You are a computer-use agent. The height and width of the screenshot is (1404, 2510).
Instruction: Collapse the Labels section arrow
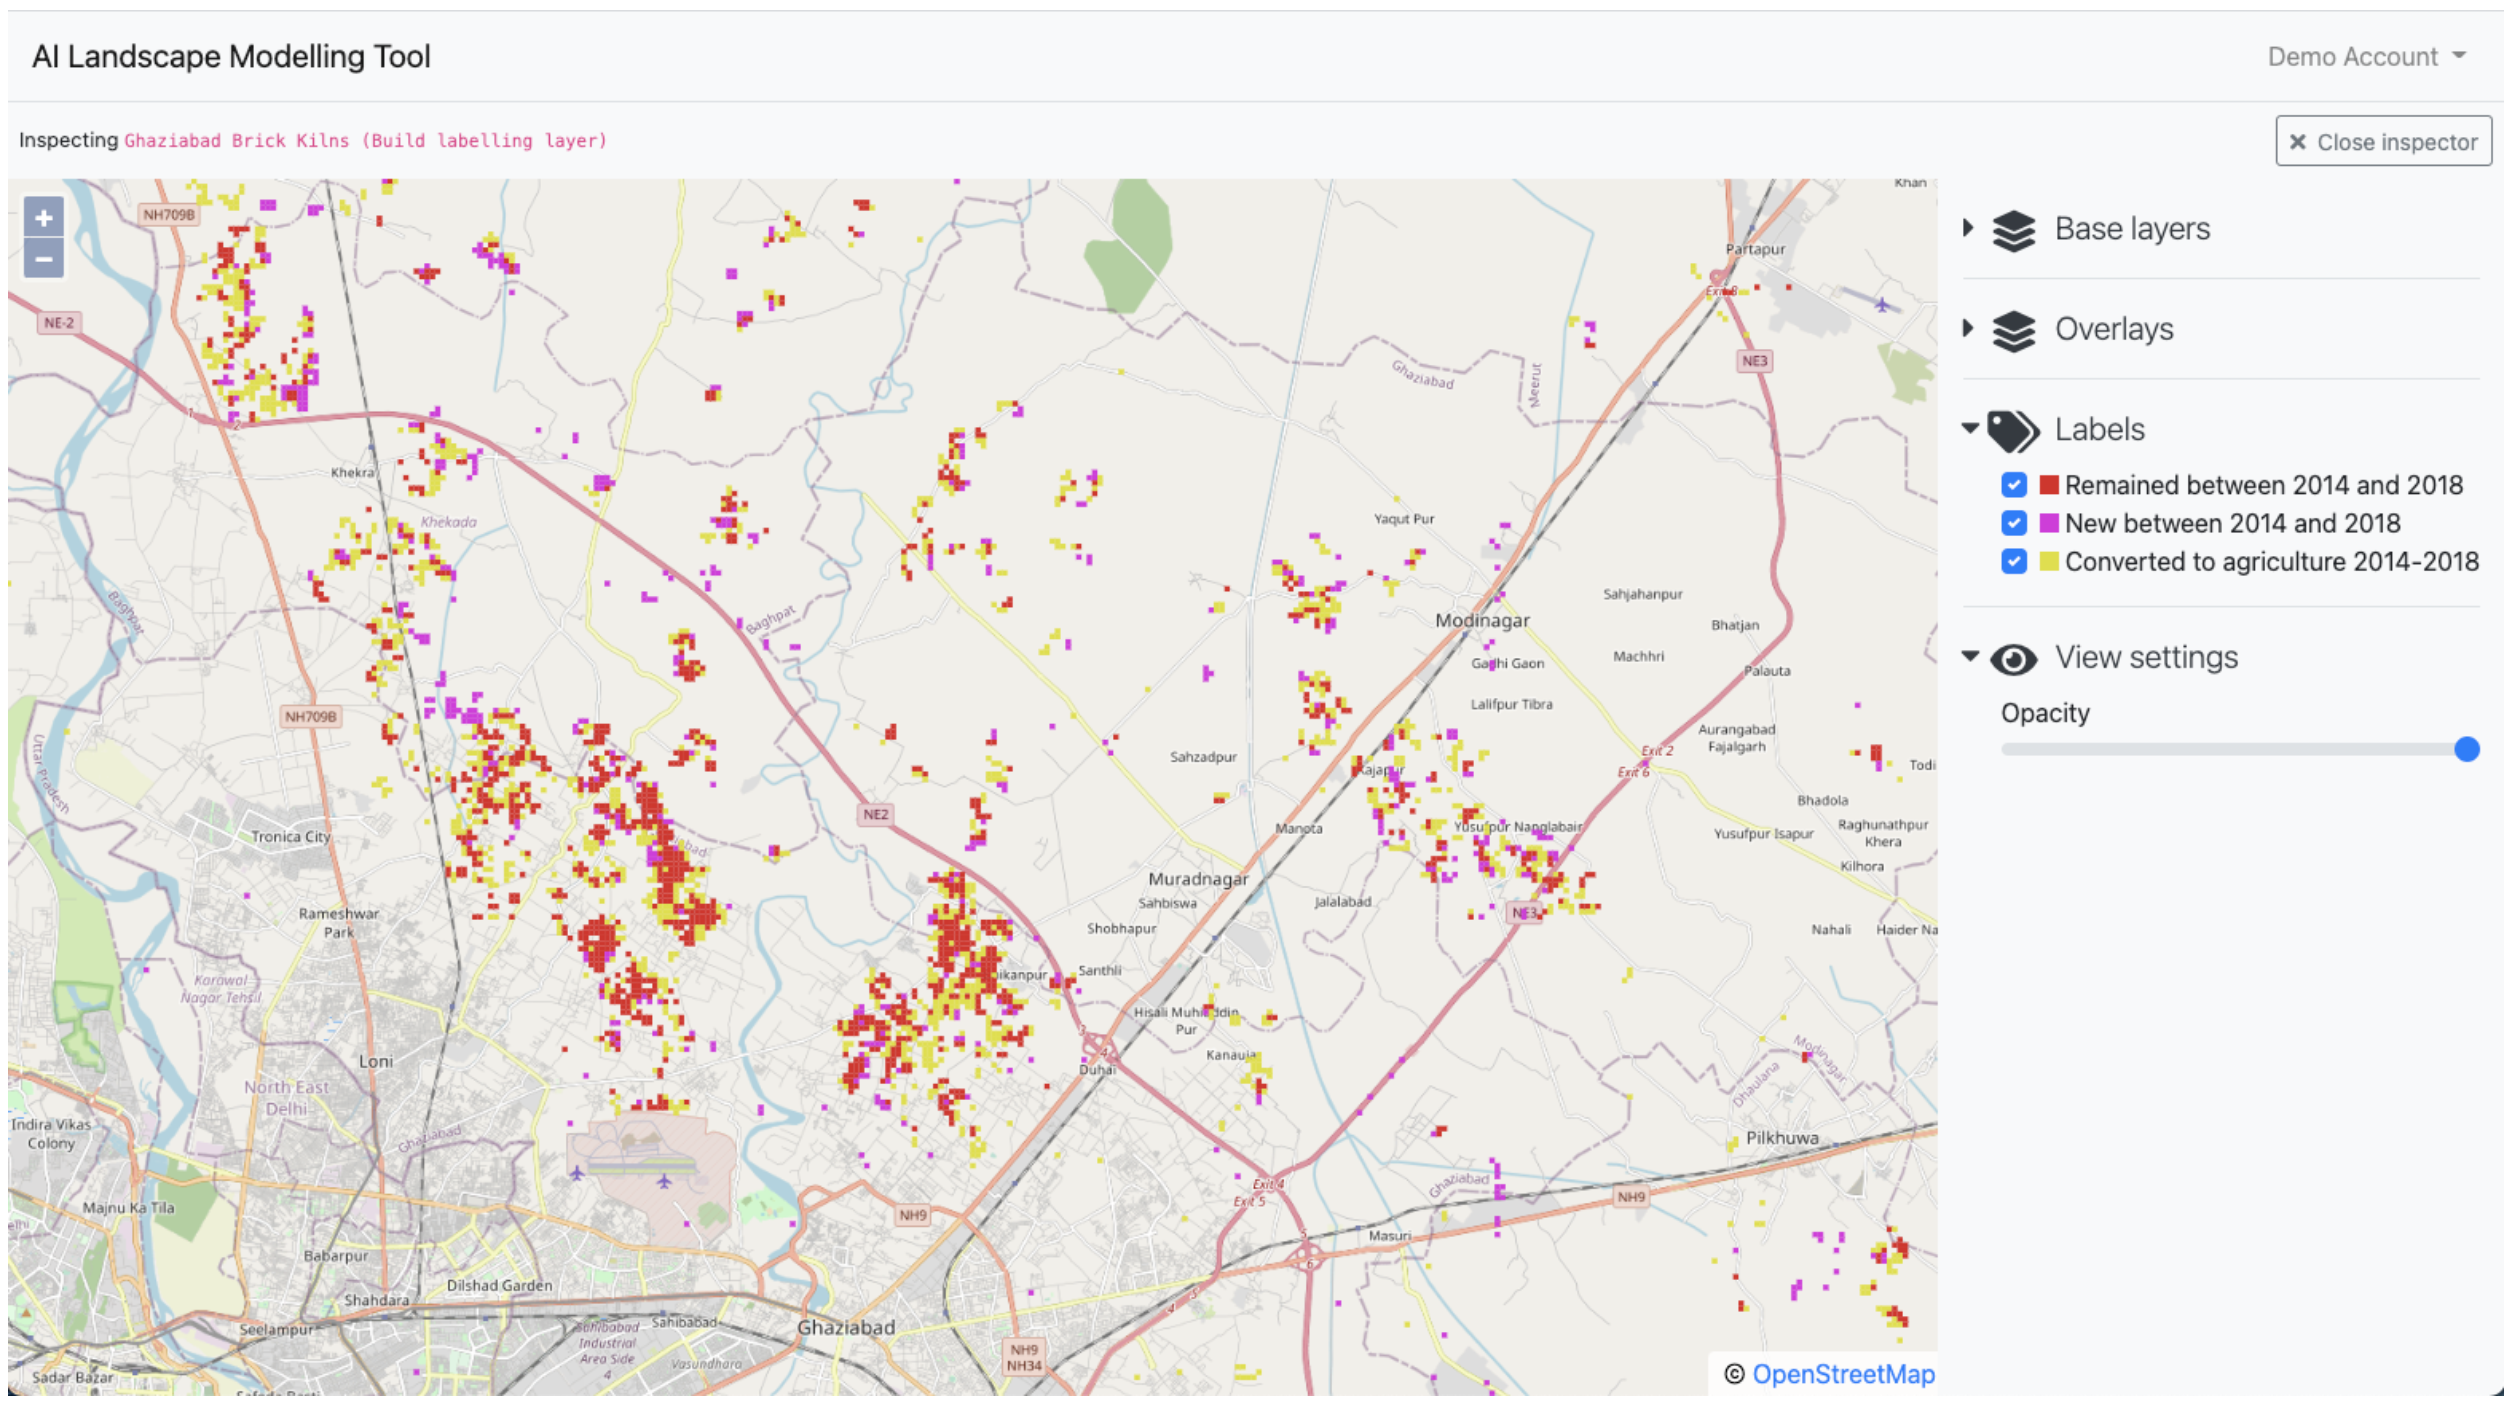pyautogui.click(x=1970, y=428)
